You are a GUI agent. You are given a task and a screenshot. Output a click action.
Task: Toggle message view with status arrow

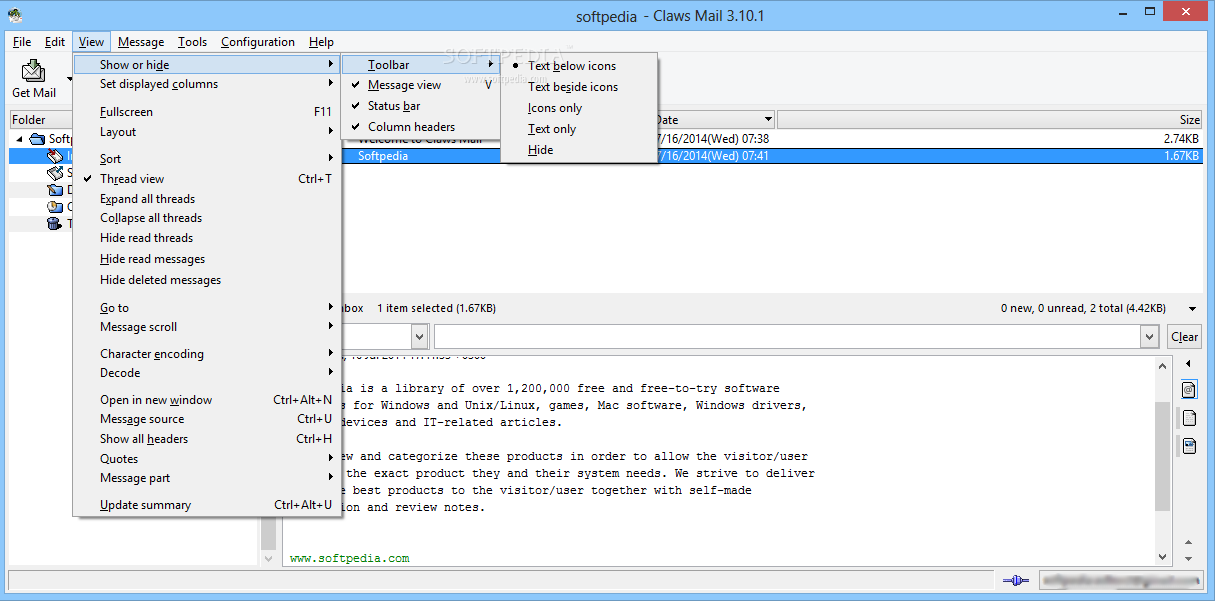pyautogui.click(x=1192, y=309)
